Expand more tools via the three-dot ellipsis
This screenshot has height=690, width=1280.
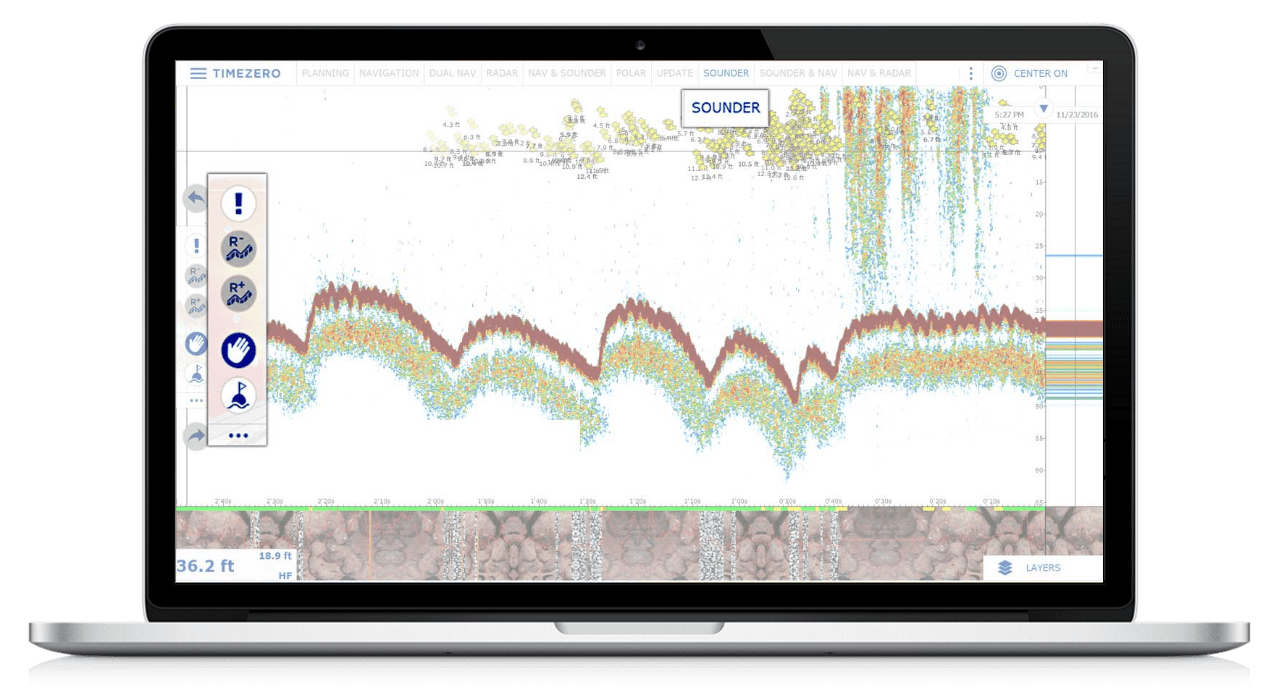point(238,435)
